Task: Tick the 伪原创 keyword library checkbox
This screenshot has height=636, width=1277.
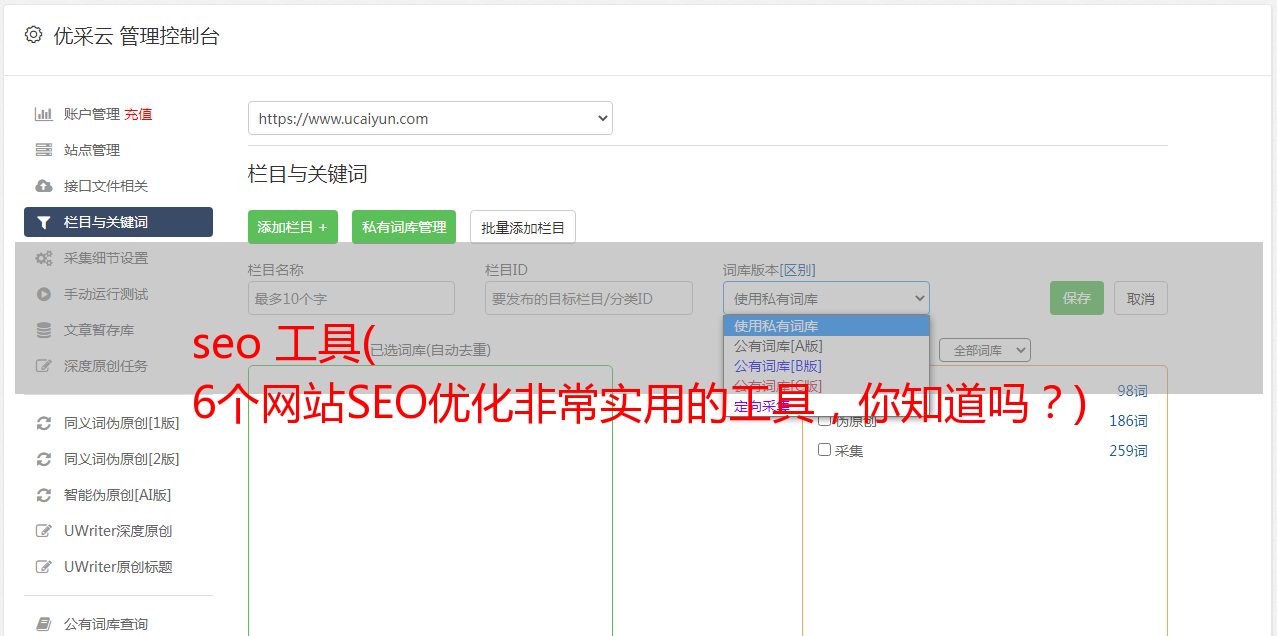Action: [825, 420]
